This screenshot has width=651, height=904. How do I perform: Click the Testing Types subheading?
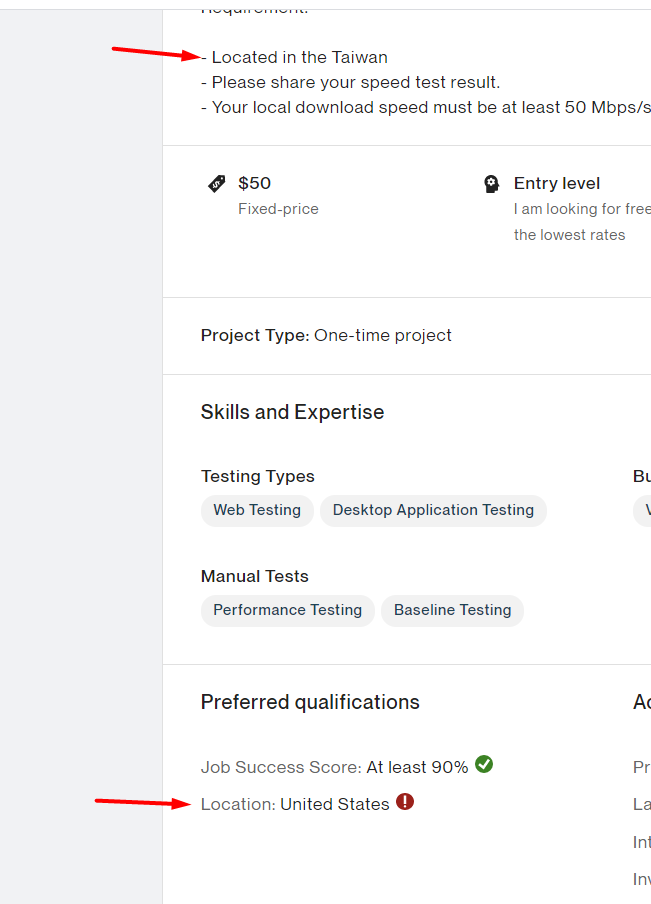[258, 476]
